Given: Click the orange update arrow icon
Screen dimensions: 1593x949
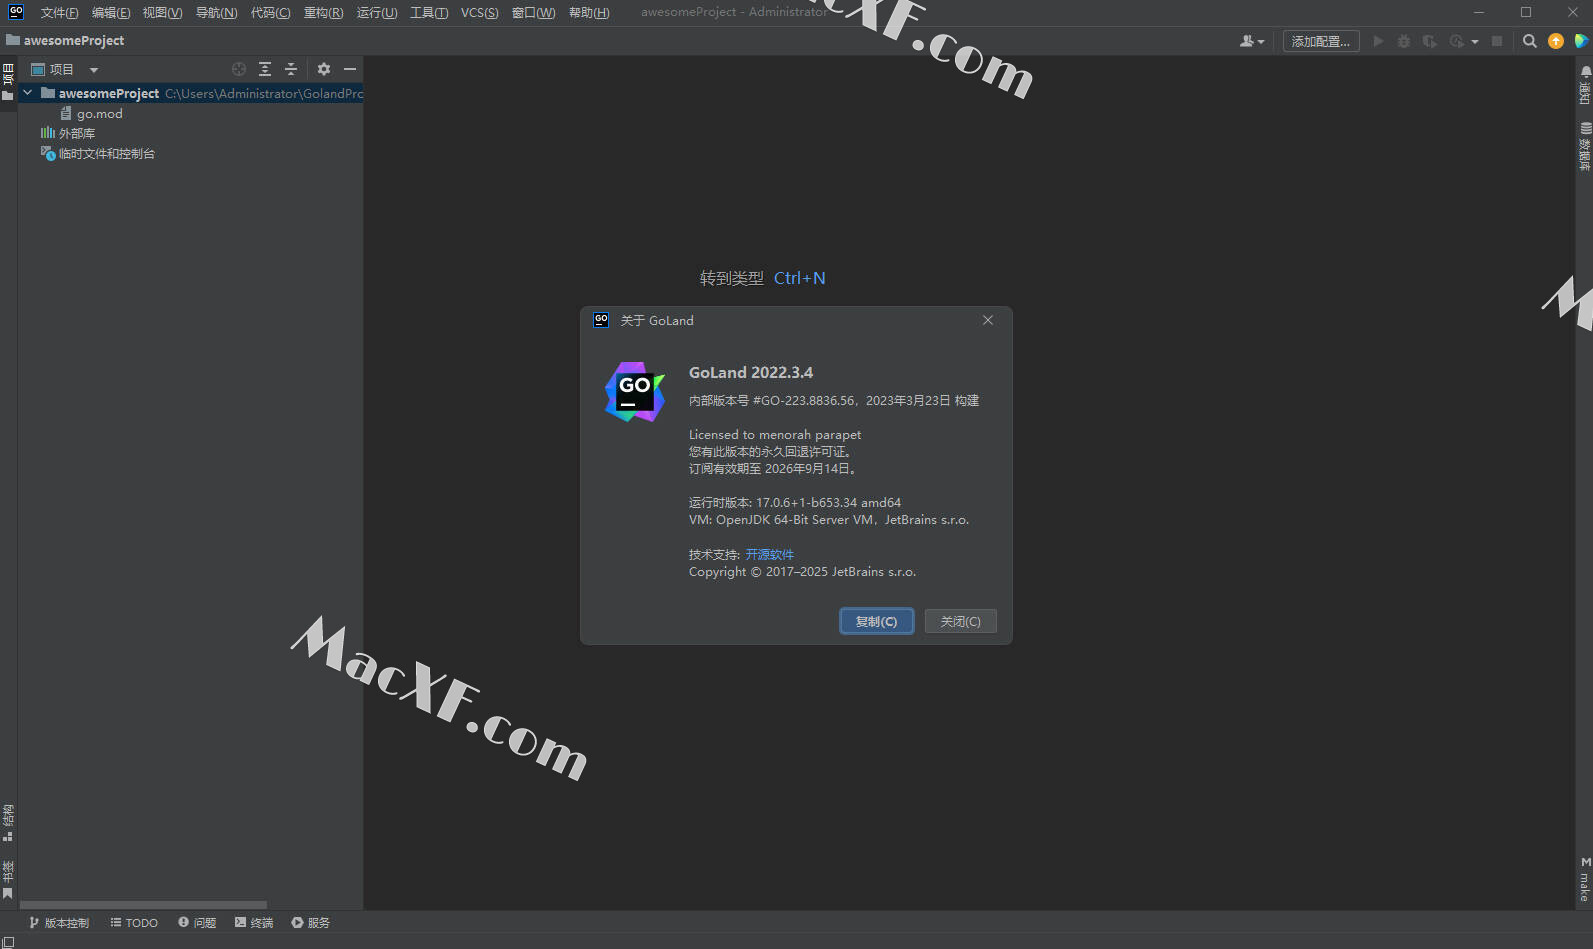Looking at the screenshot, I should tap(1556, 41).
